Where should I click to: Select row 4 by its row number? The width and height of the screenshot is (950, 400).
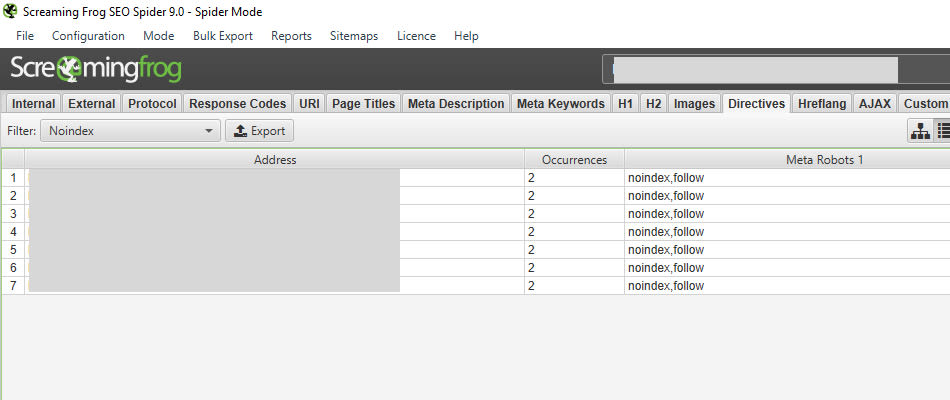13,232
